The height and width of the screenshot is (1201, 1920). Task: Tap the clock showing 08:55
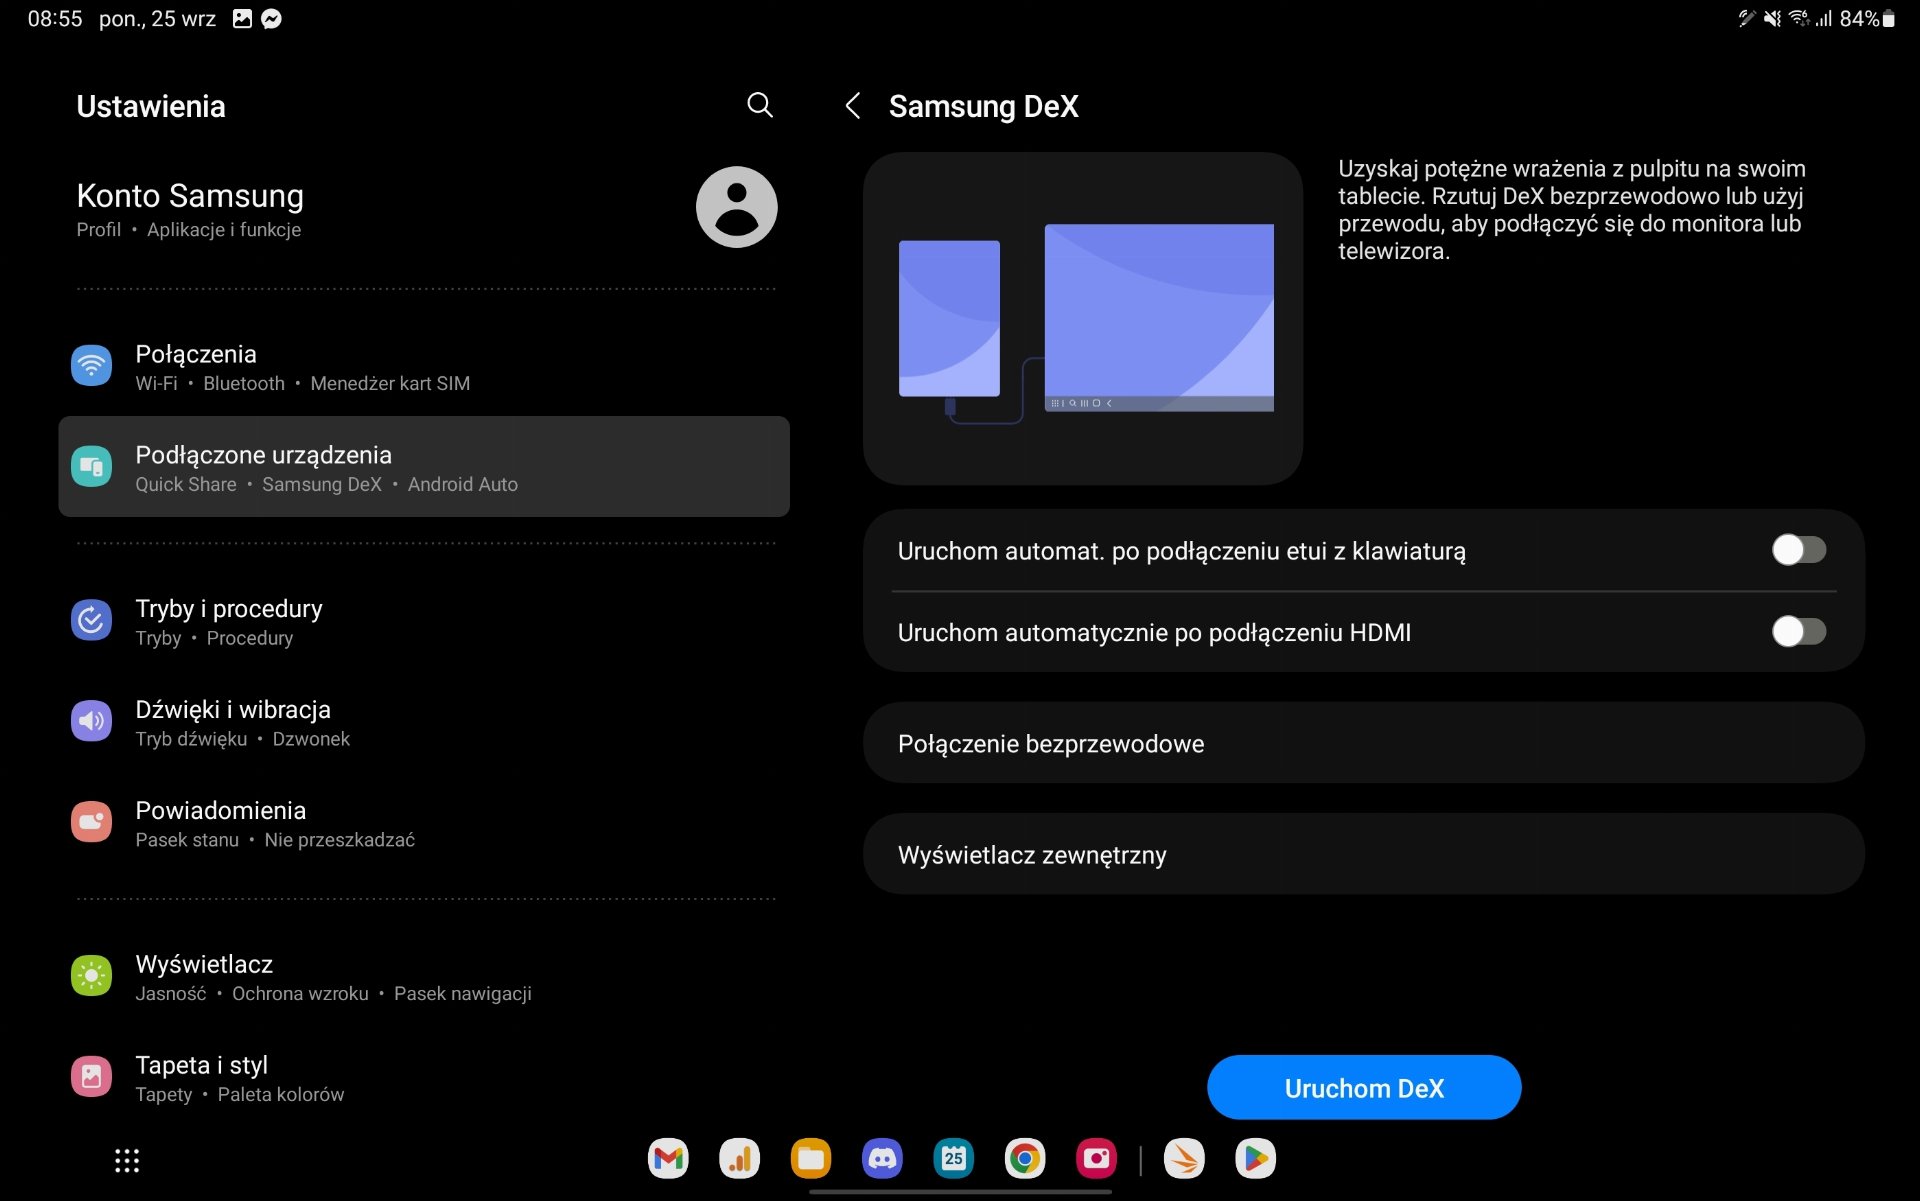55,19
